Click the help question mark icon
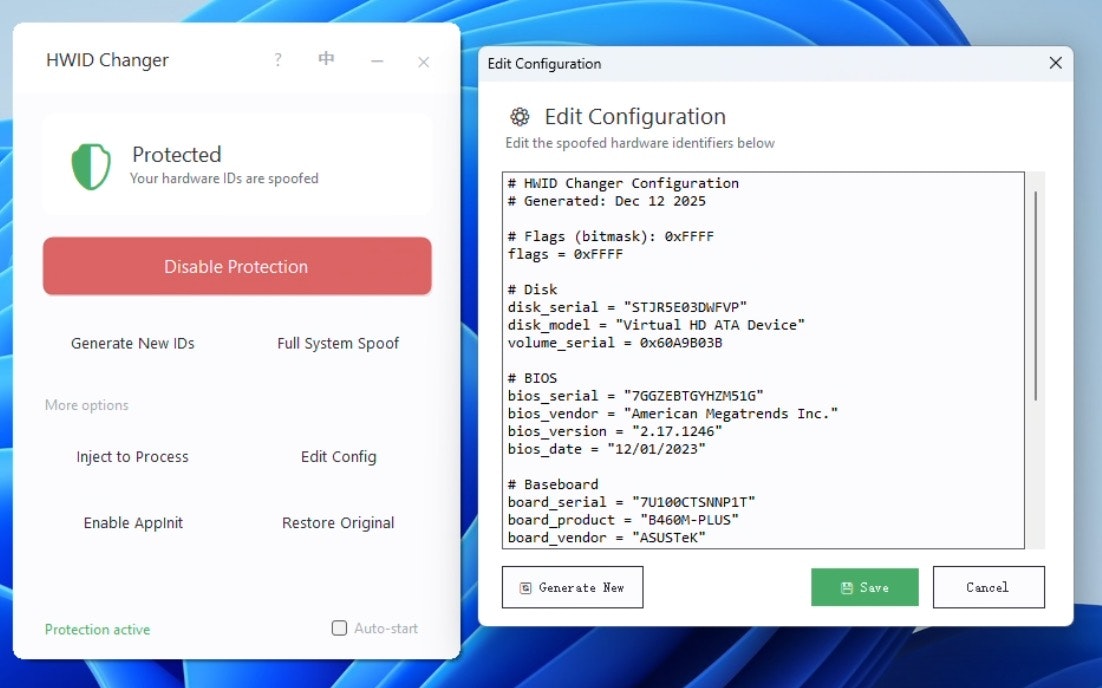Viewport: 1102px width, 688px height. point(278,60)
